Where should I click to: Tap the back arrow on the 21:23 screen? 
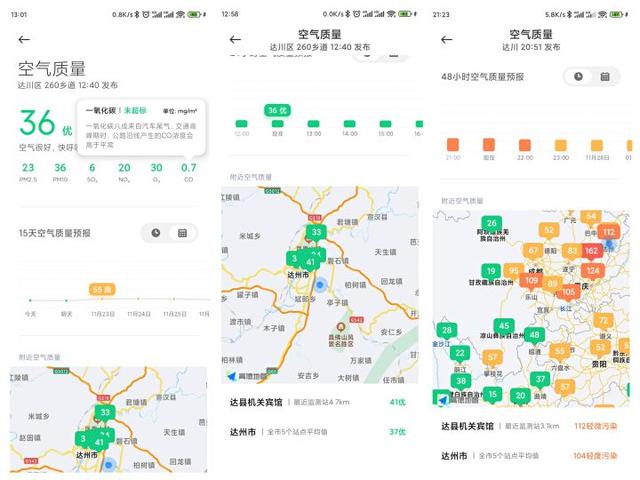(447, 40)
